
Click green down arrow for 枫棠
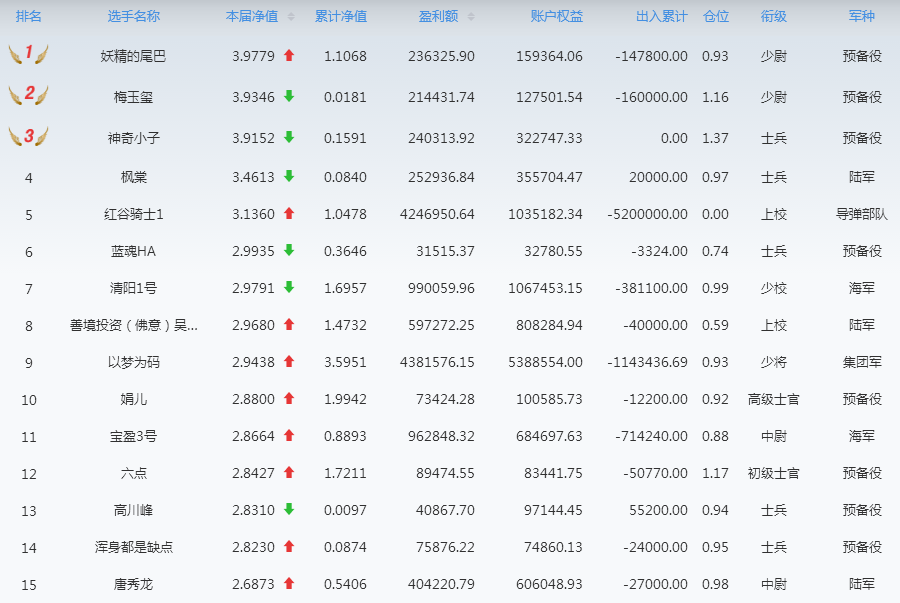(x=289, y=176)
